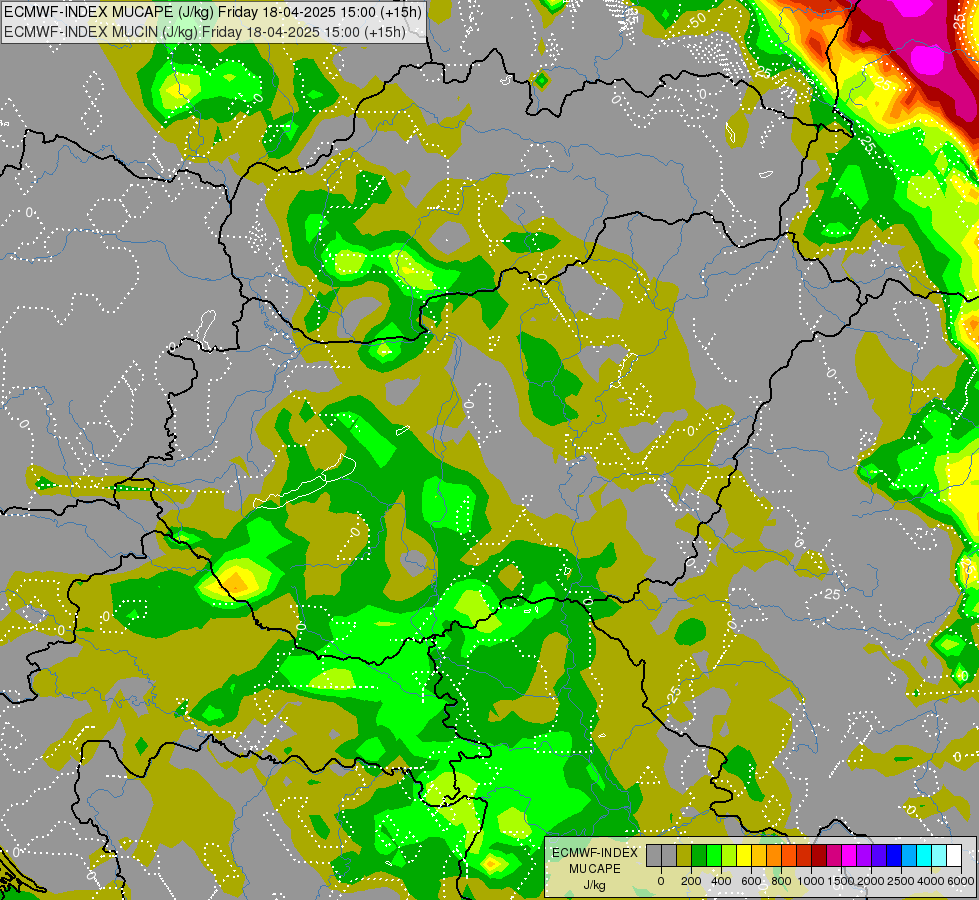
Task: Click the olive swatch in the MUCAPE legend
Action: 684,856
